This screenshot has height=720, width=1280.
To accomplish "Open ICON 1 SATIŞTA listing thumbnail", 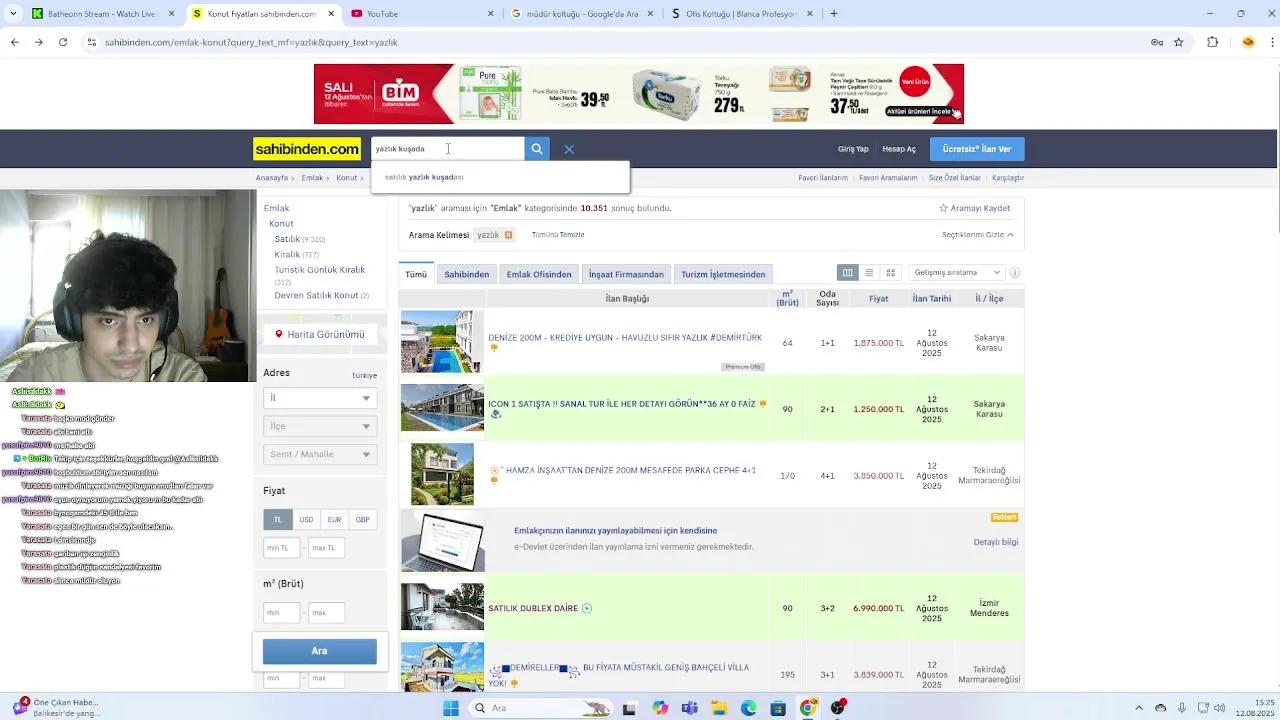I will (x=442, y=408).
